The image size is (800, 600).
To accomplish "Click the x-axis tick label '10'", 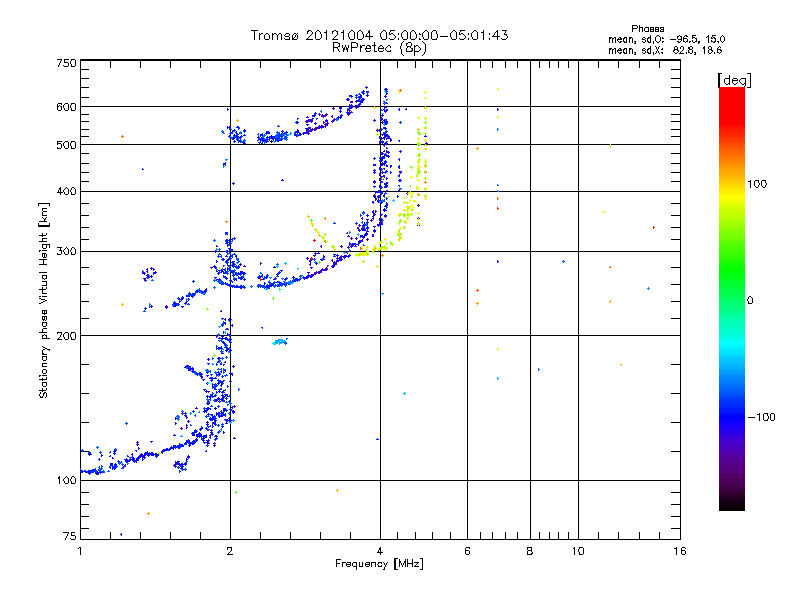I will click(578, 551).
